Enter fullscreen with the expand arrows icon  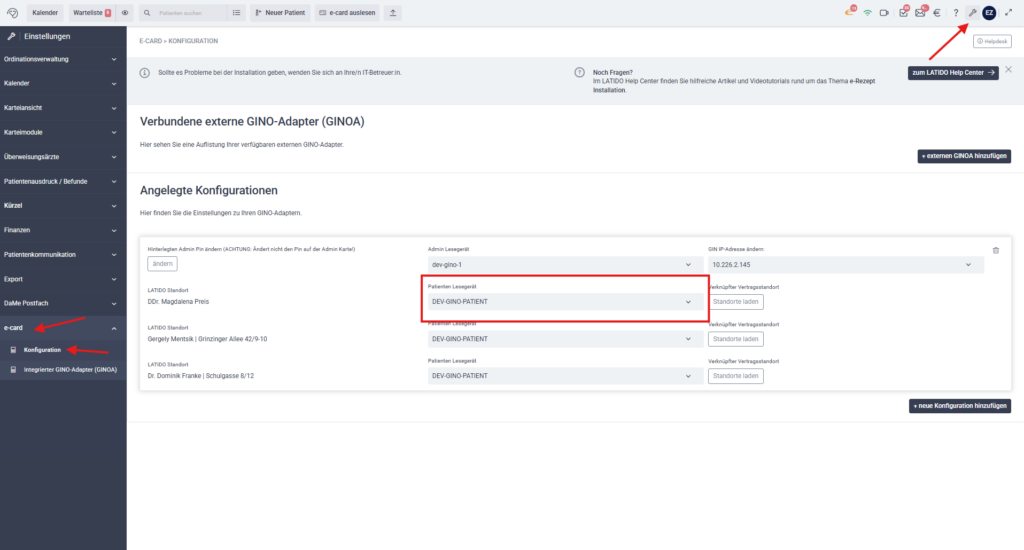pos(1008,13)
